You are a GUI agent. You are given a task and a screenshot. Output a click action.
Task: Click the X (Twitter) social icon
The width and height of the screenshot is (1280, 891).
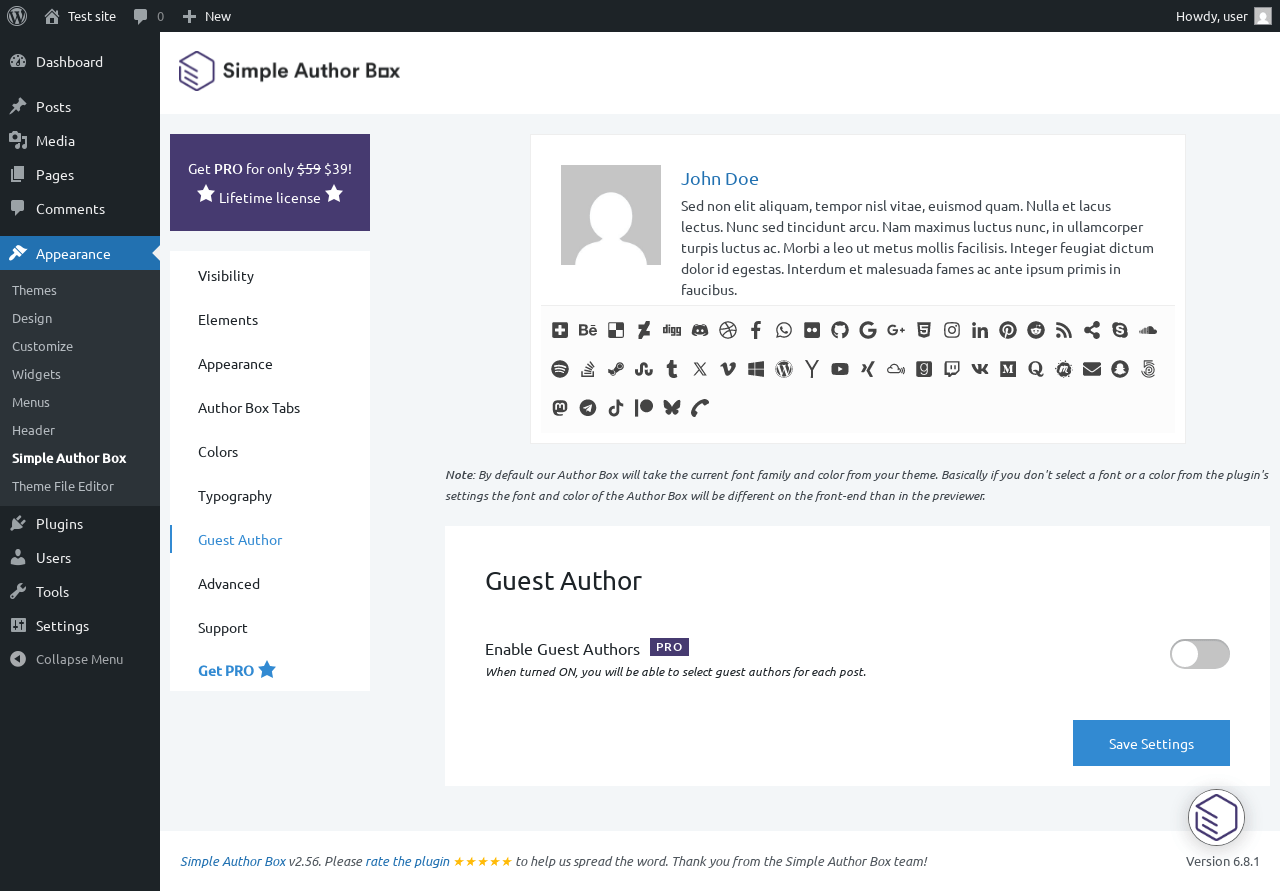pos(700,369)
